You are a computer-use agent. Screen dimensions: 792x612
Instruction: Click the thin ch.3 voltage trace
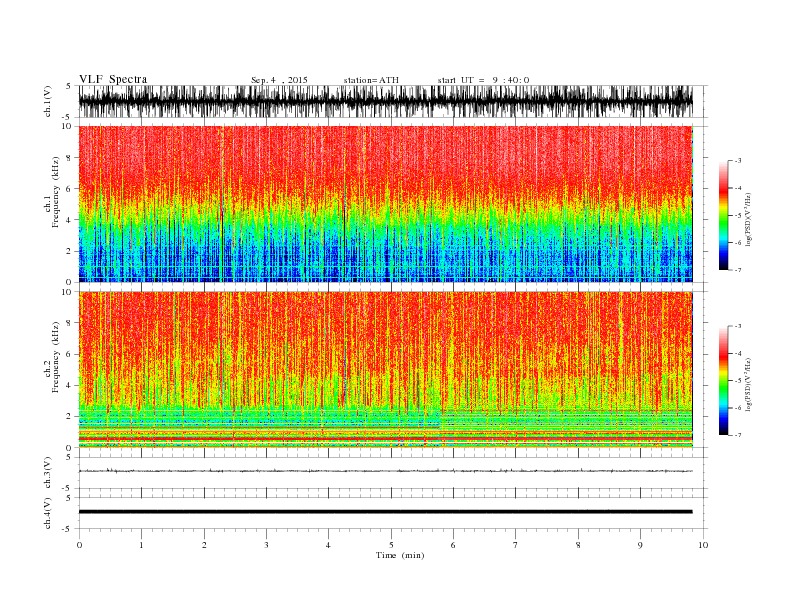coord(385,471)
